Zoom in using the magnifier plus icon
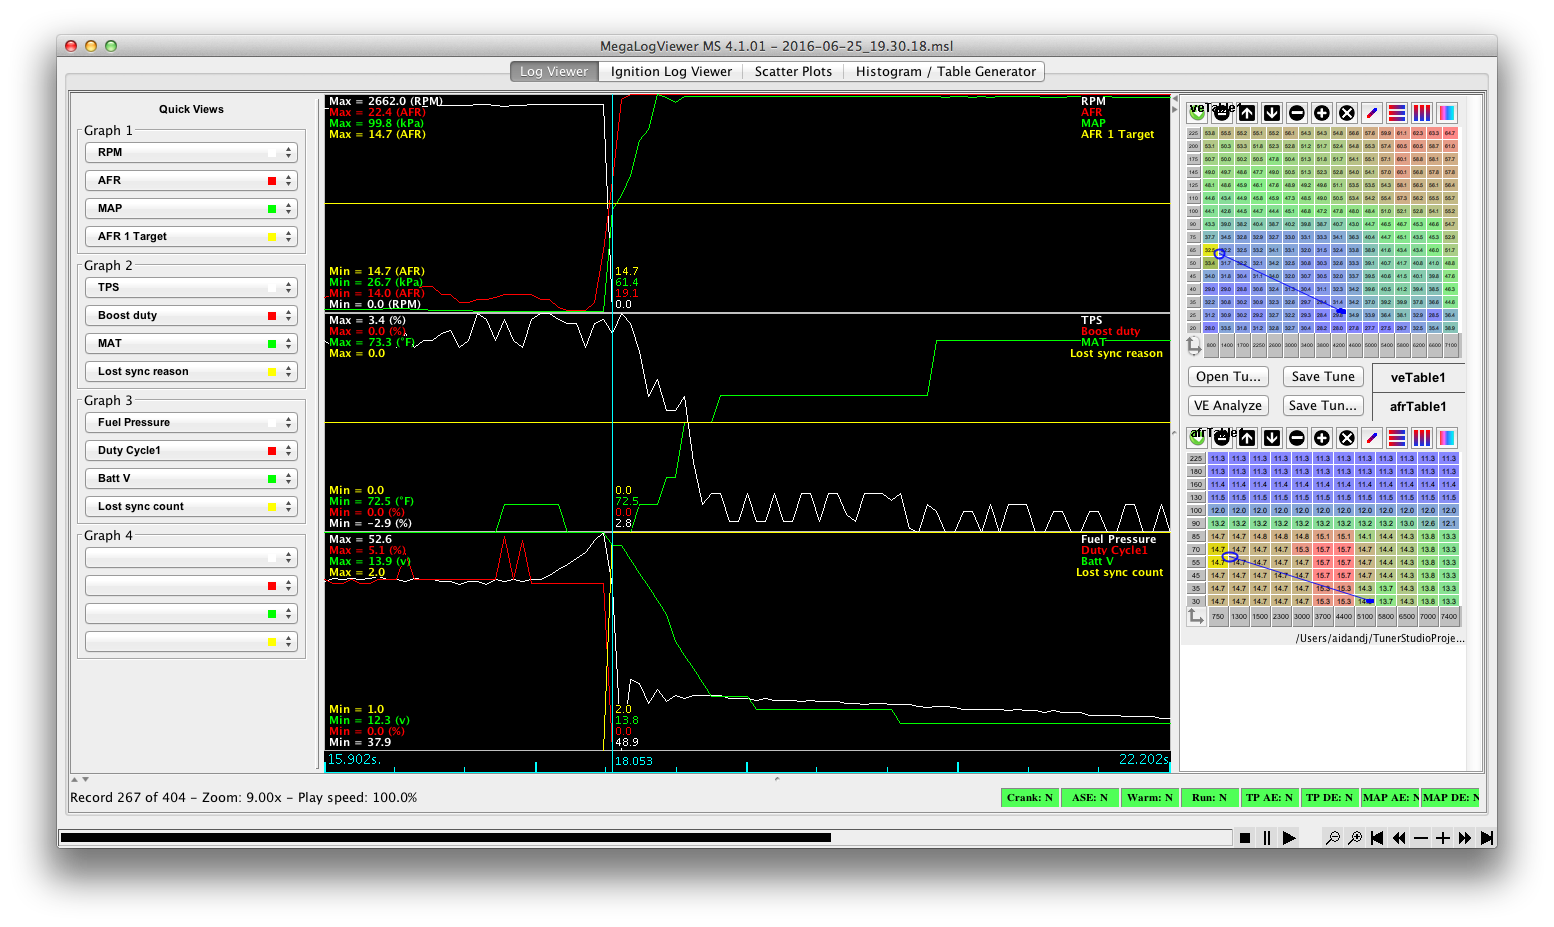Image resolution: width=1554 pixels, height=927 pixels. click(x=1355, y=838)
